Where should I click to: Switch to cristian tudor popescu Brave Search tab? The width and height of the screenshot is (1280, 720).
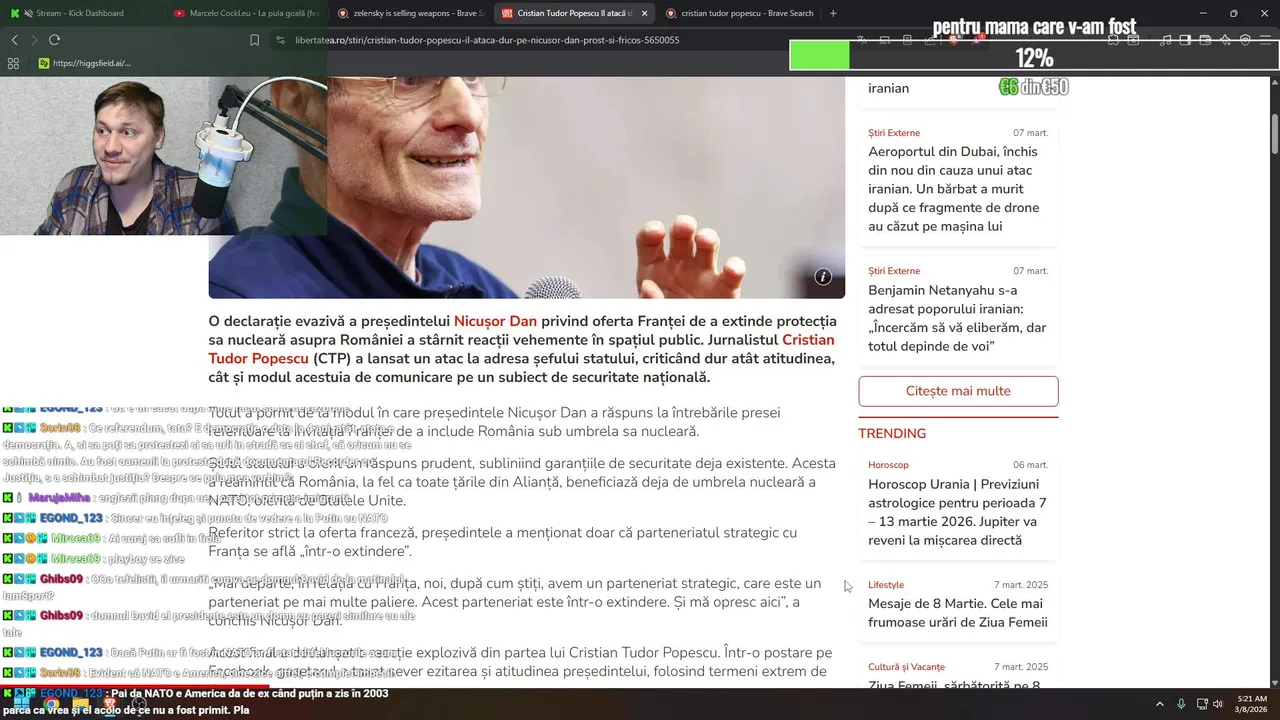[738, 13]
